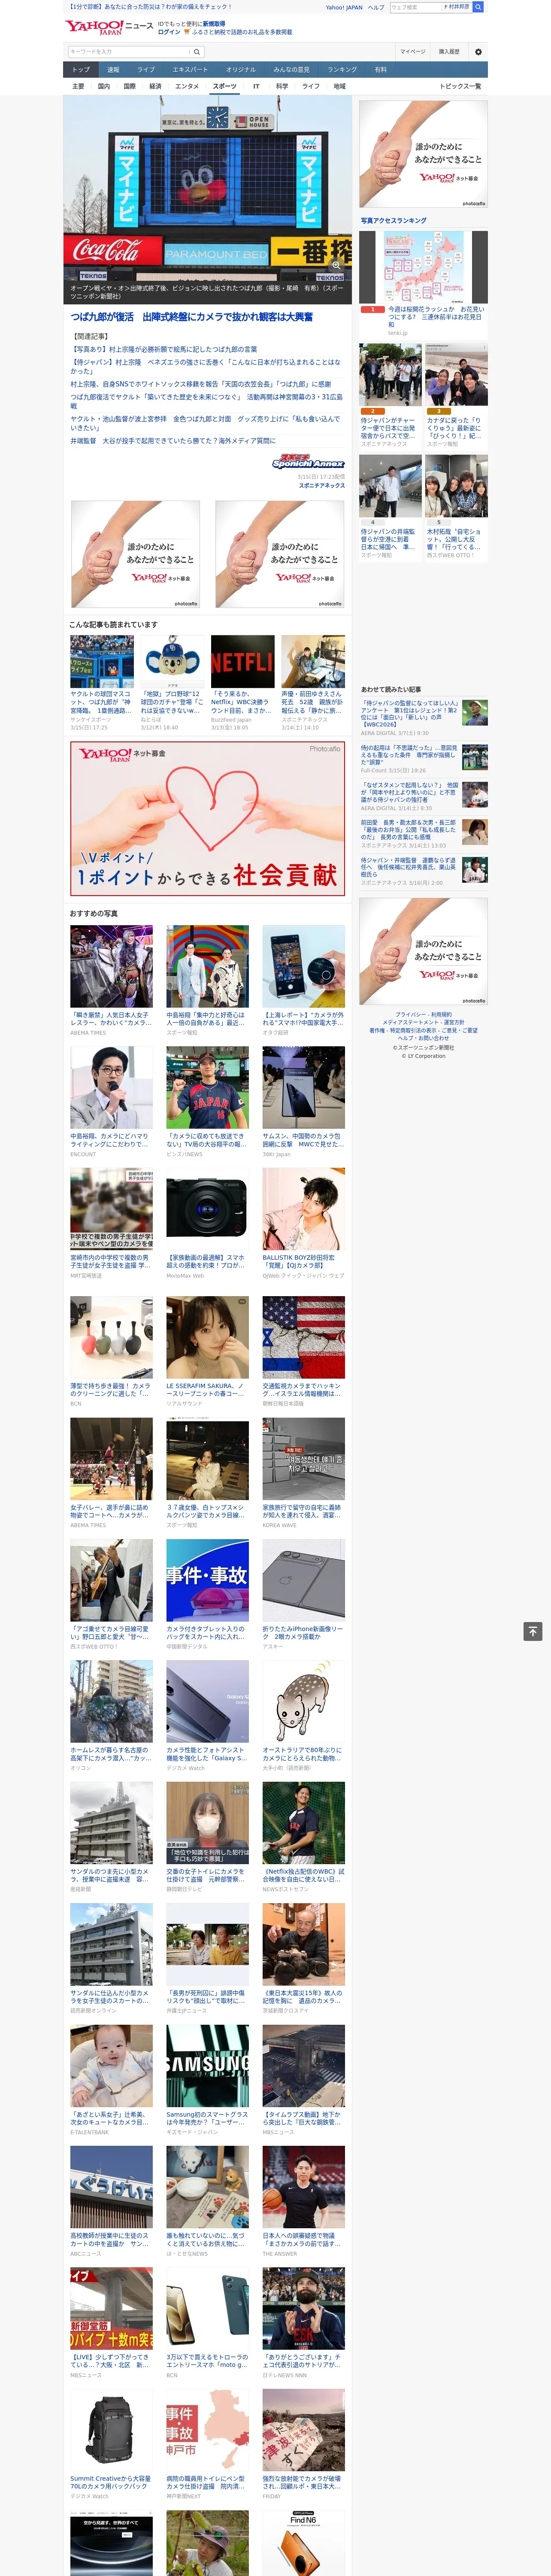Image resolution: width=551 pixels, height=2576 pixels.
Task: Click the 1ポイントからできる社会貢献 banner
Action: coord(207,818)
